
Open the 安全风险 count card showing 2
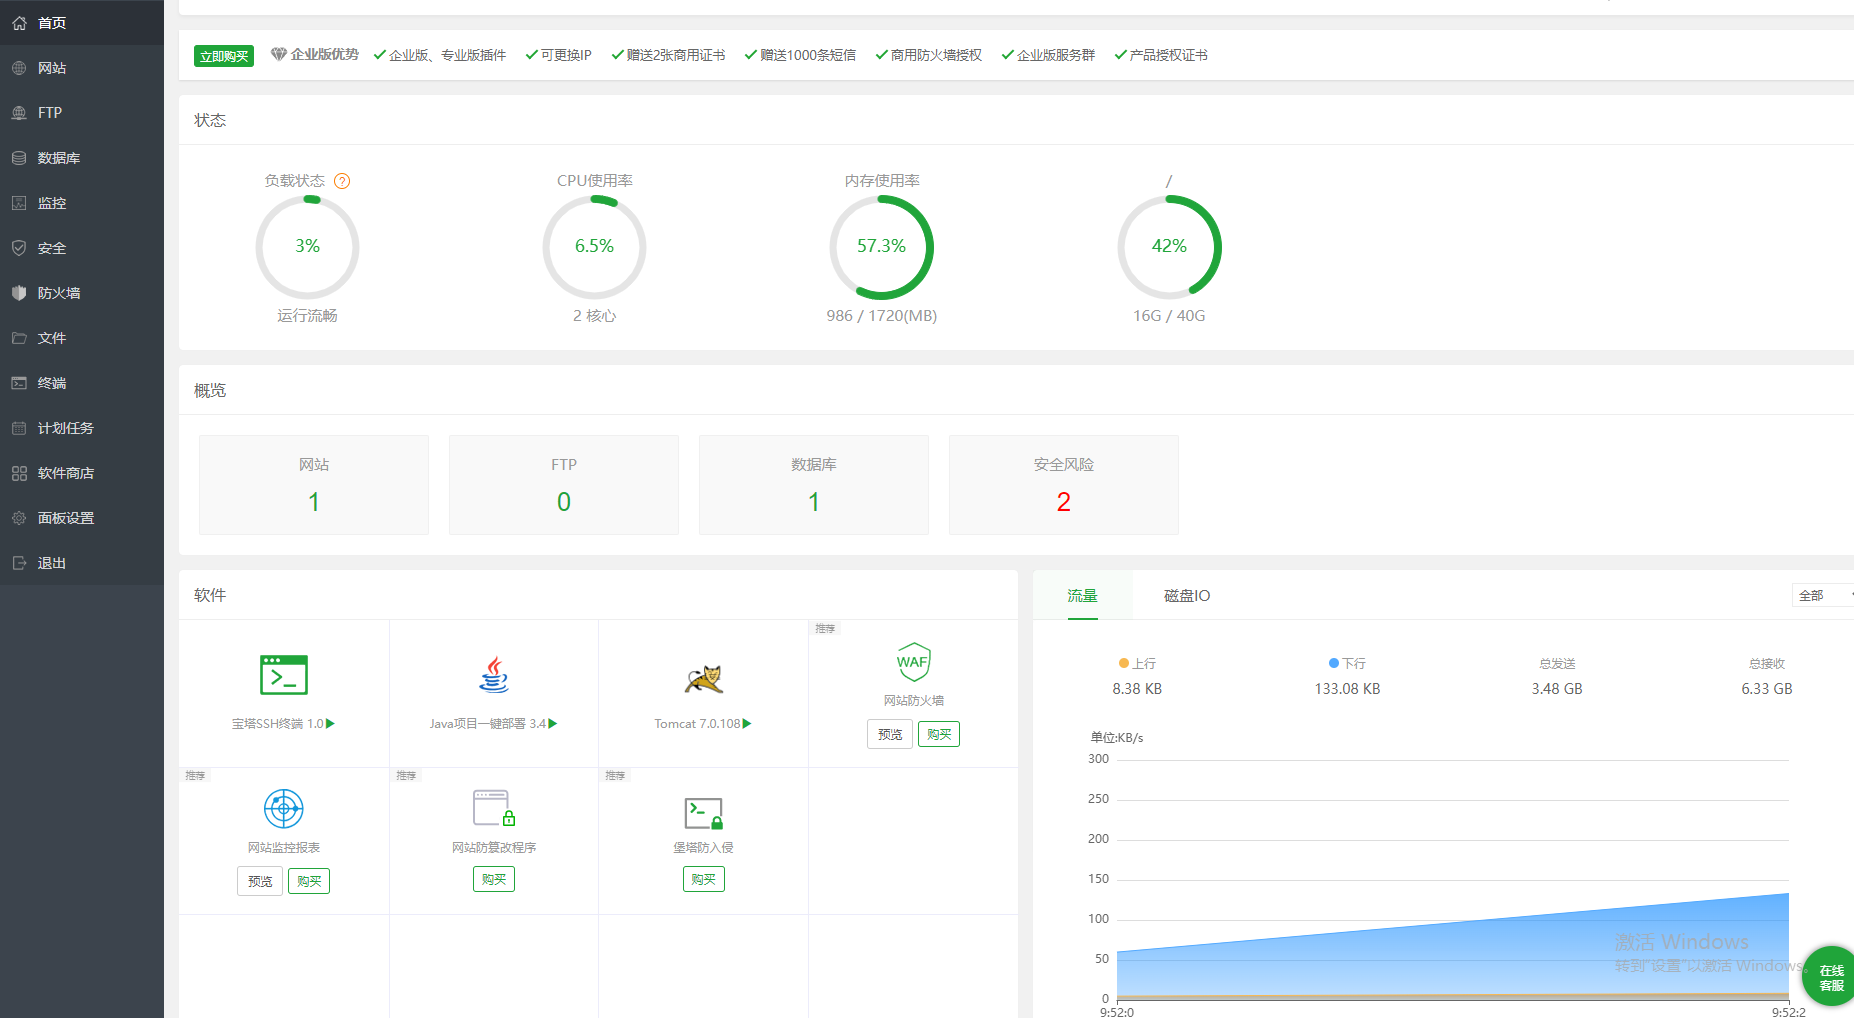click(x=1064, y=485)
